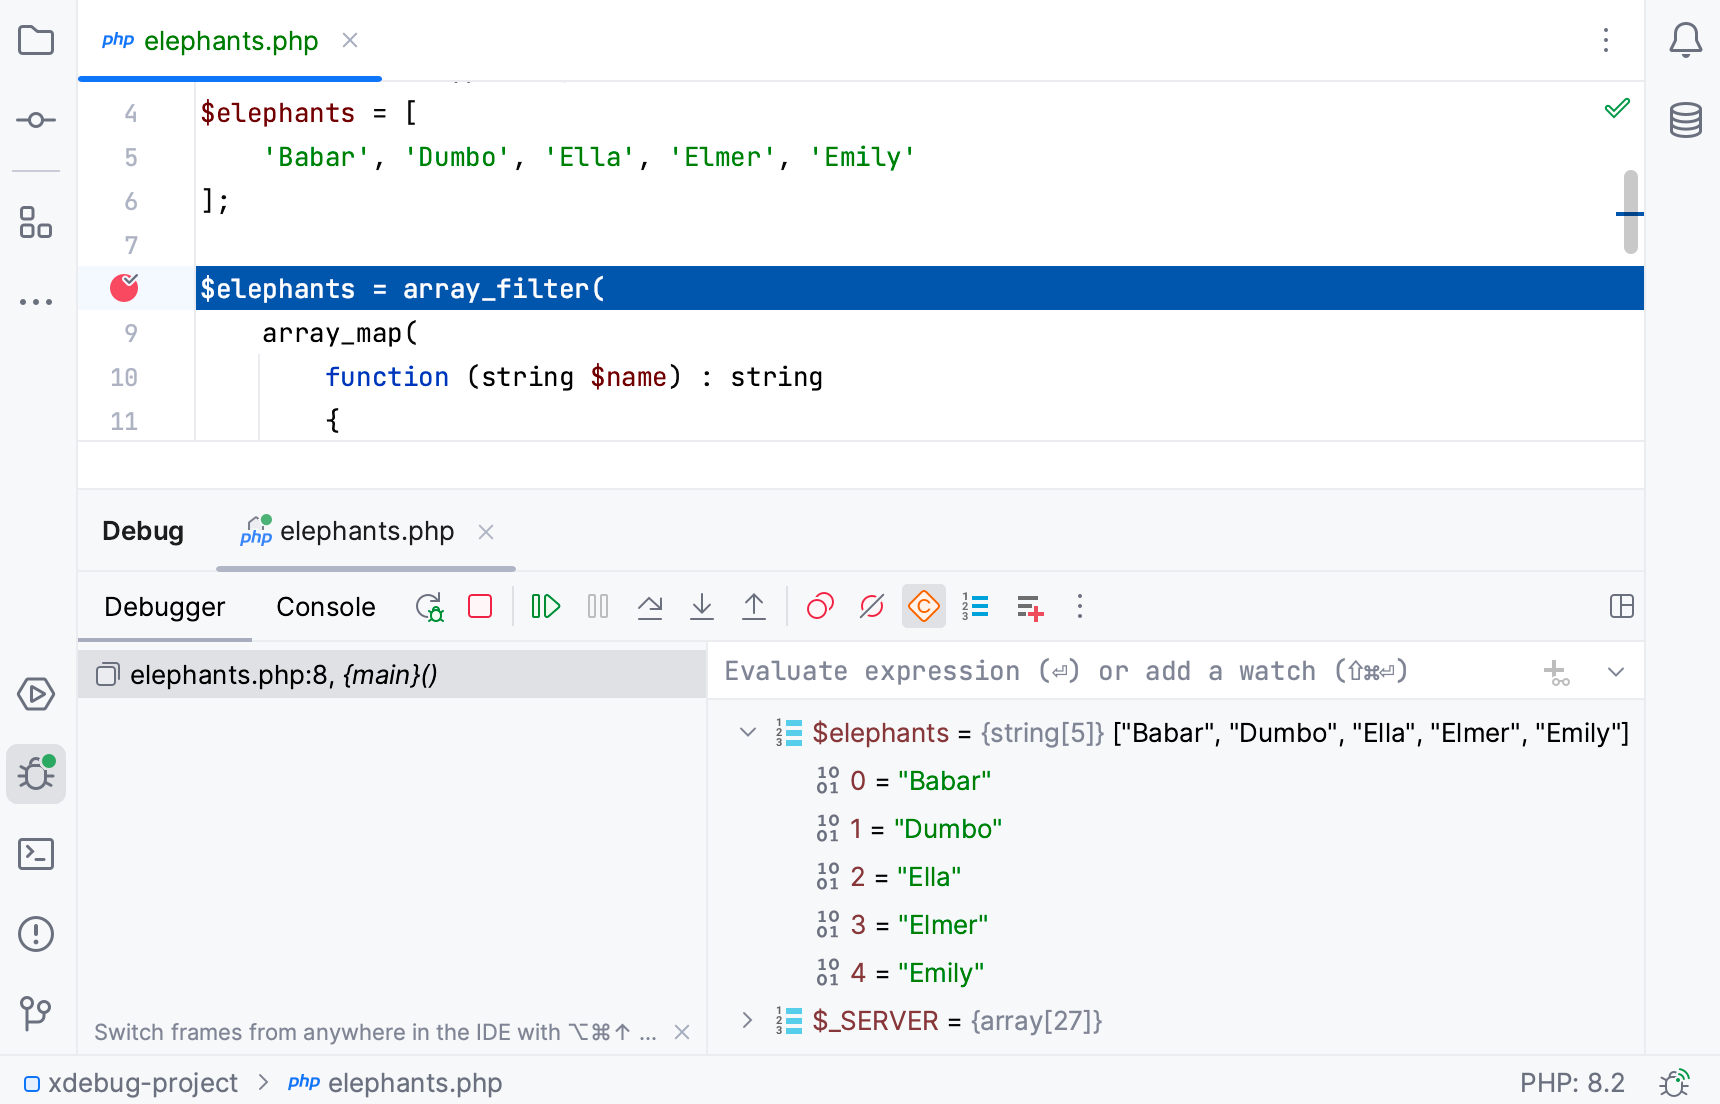Open the Debug tool window icon in sidebar
1720x1104 pixels.
(36, 773)
